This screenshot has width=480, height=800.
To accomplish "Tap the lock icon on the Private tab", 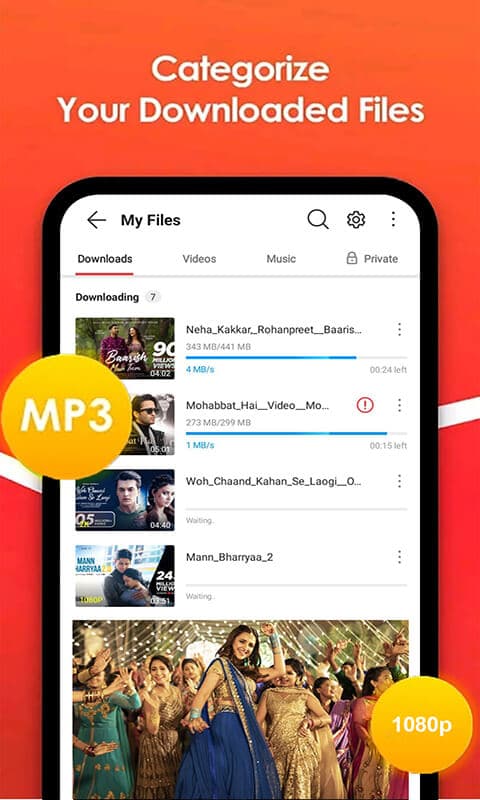I will click(x=351, y=258).
